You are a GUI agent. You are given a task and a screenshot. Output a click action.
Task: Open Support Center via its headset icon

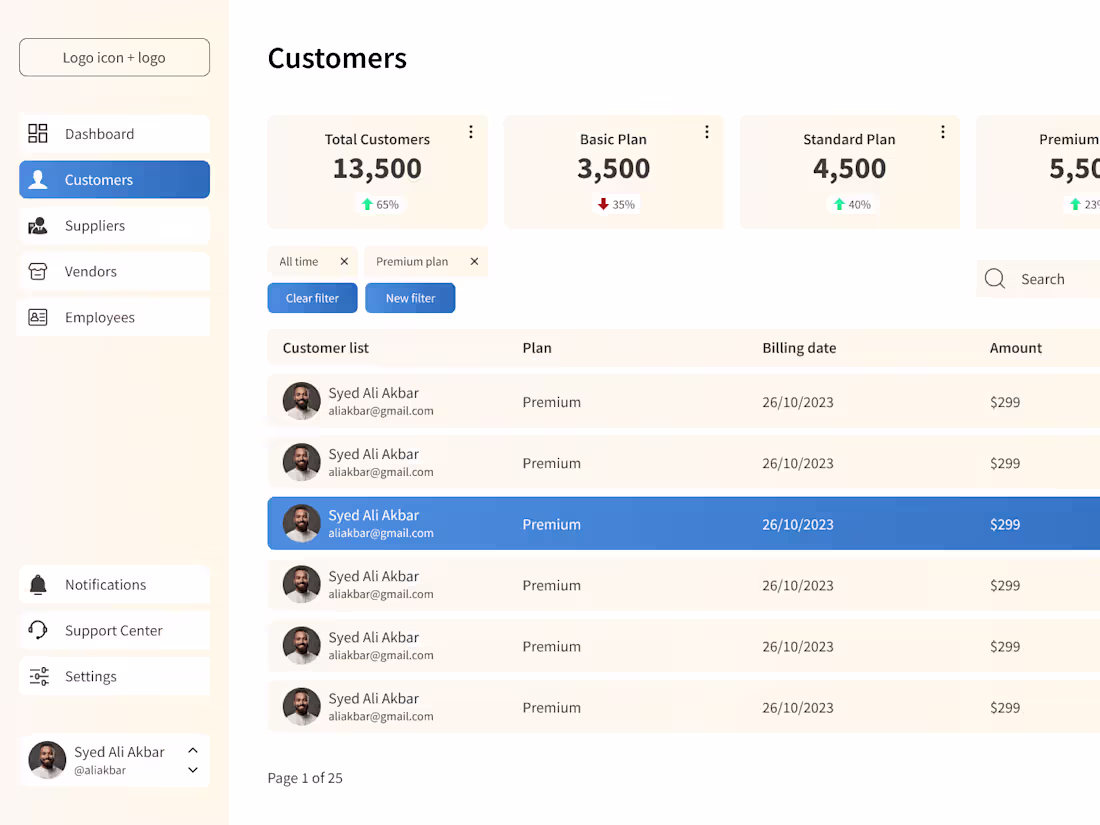(38, 630)
